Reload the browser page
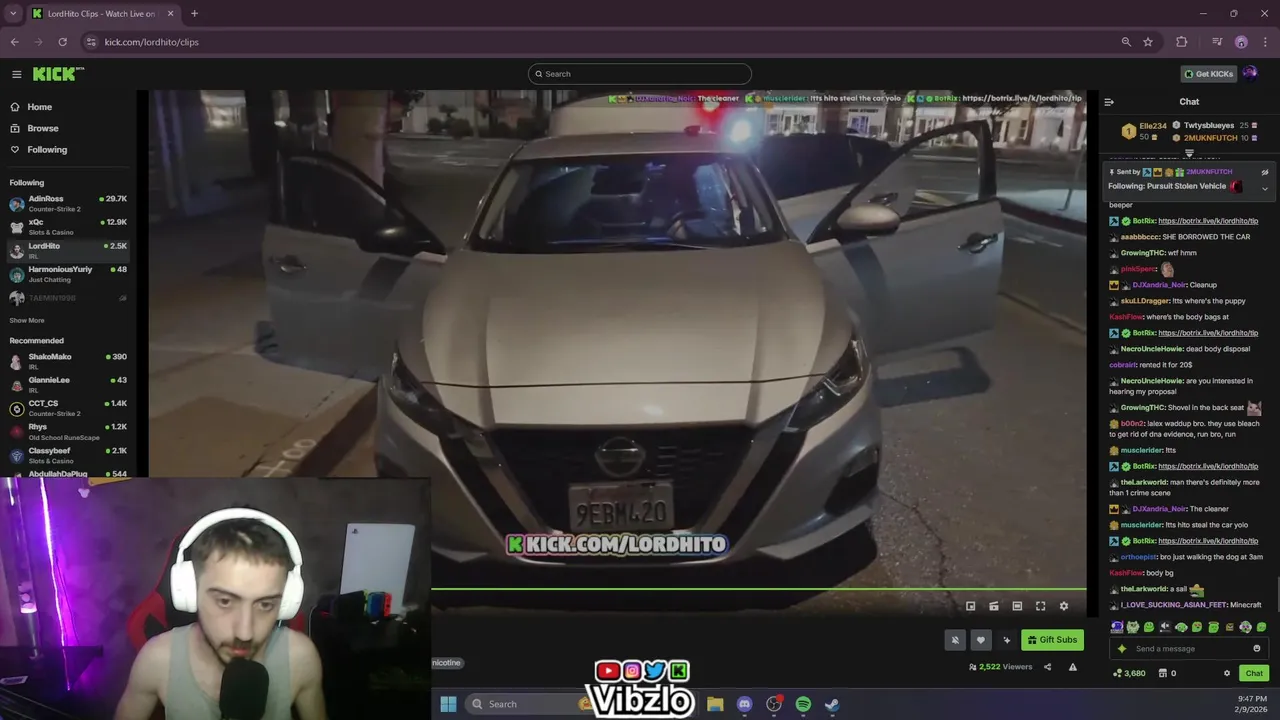Screen dimensions: 1280x720 [x=62, y=42]
